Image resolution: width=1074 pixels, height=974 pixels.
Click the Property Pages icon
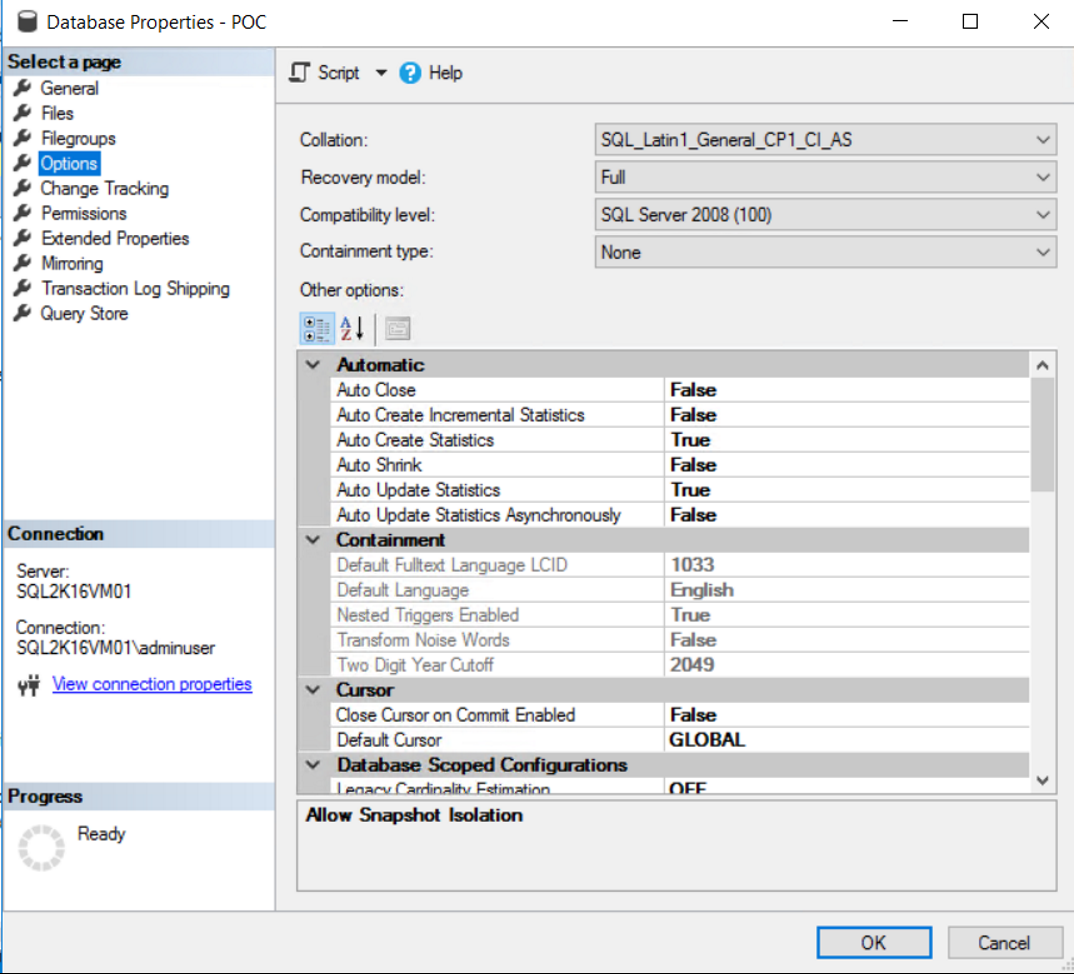pos(397,329)
